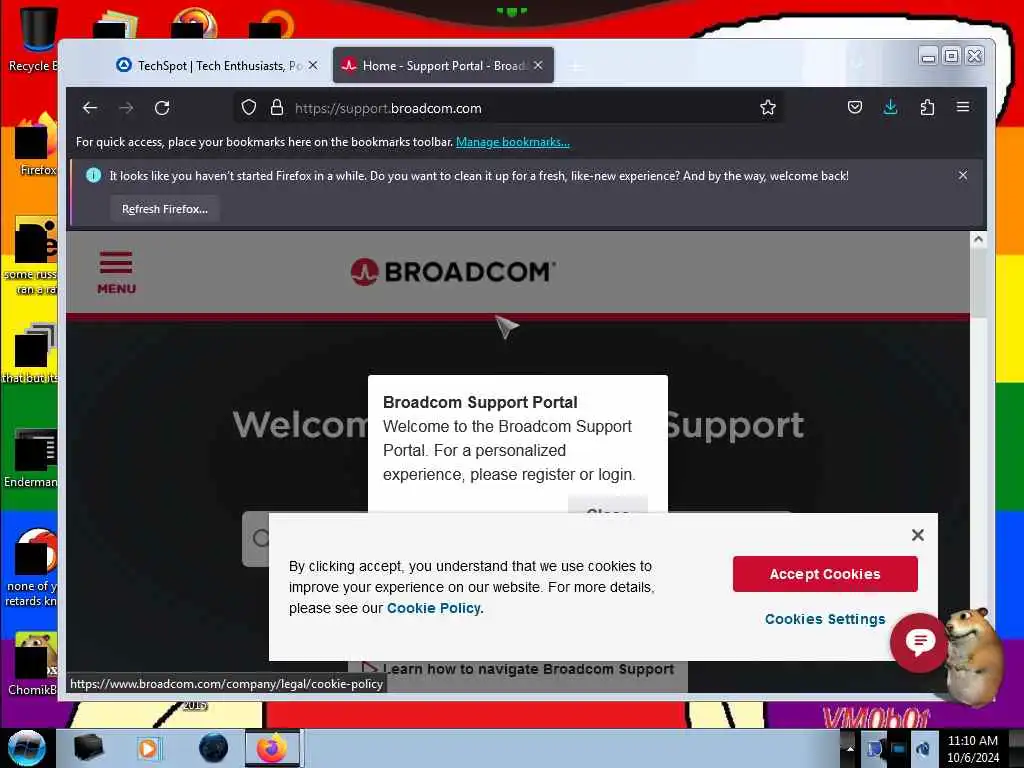The image size is (1024, 768).
Task: Click the black box taskbar icon
Action: click(88, 748)
